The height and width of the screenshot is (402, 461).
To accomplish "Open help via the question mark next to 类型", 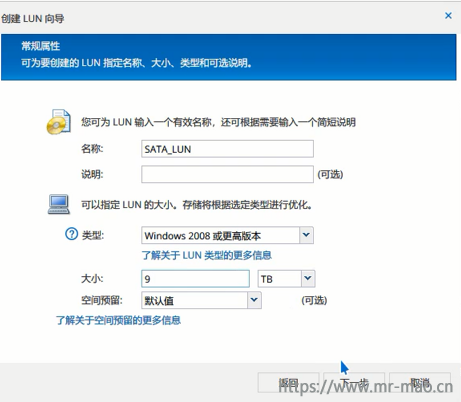I will click(71, 234).
